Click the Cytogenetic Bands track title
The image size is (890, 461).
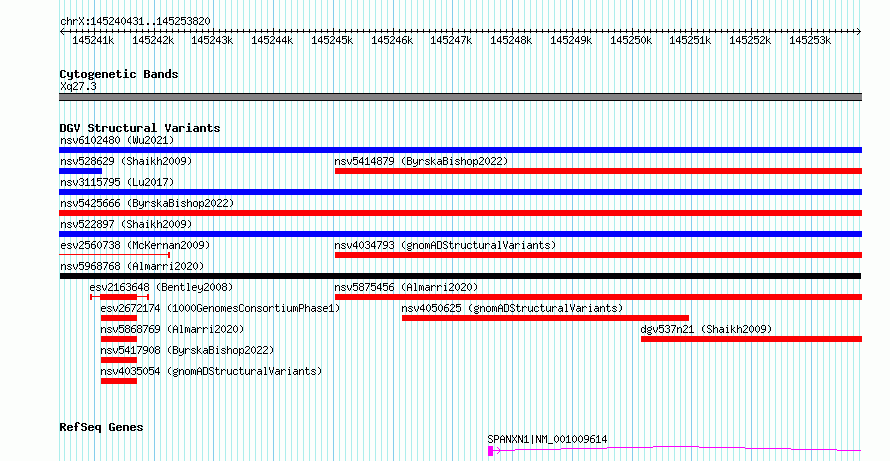[119, 74]
